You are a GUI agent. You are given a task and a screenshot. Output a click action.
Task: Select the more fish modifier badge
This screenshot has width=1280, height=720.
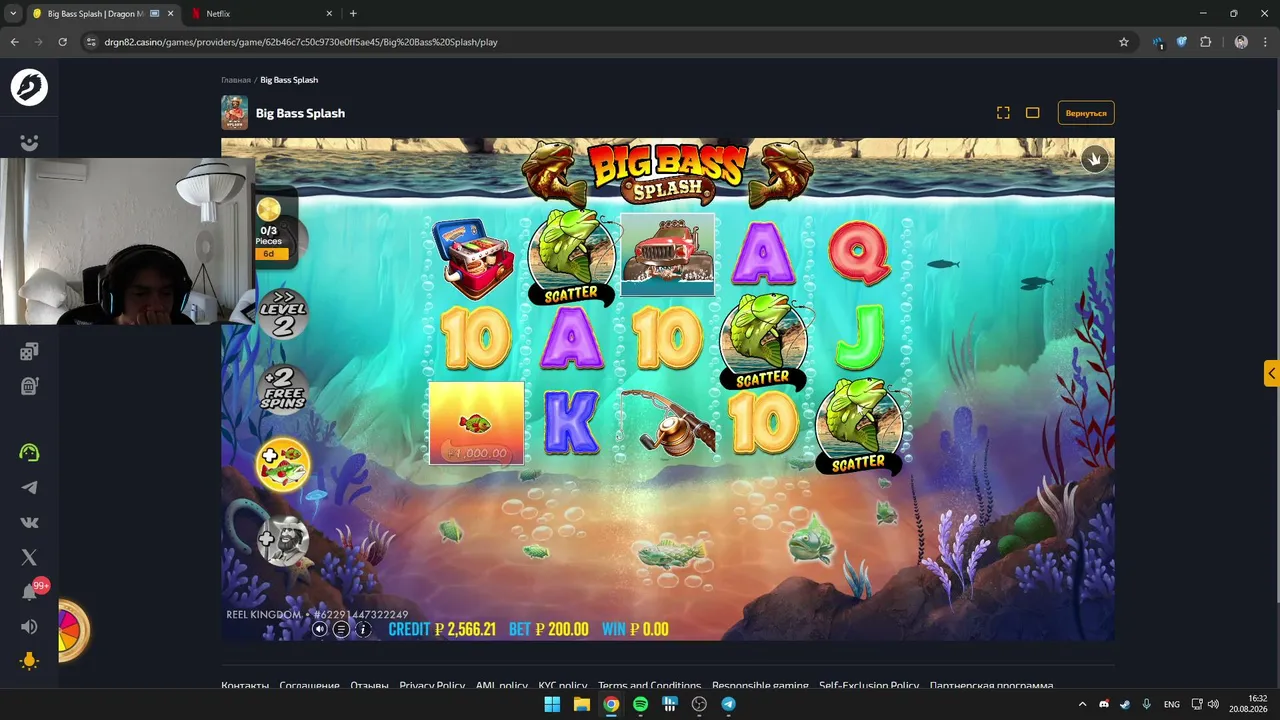283,465
